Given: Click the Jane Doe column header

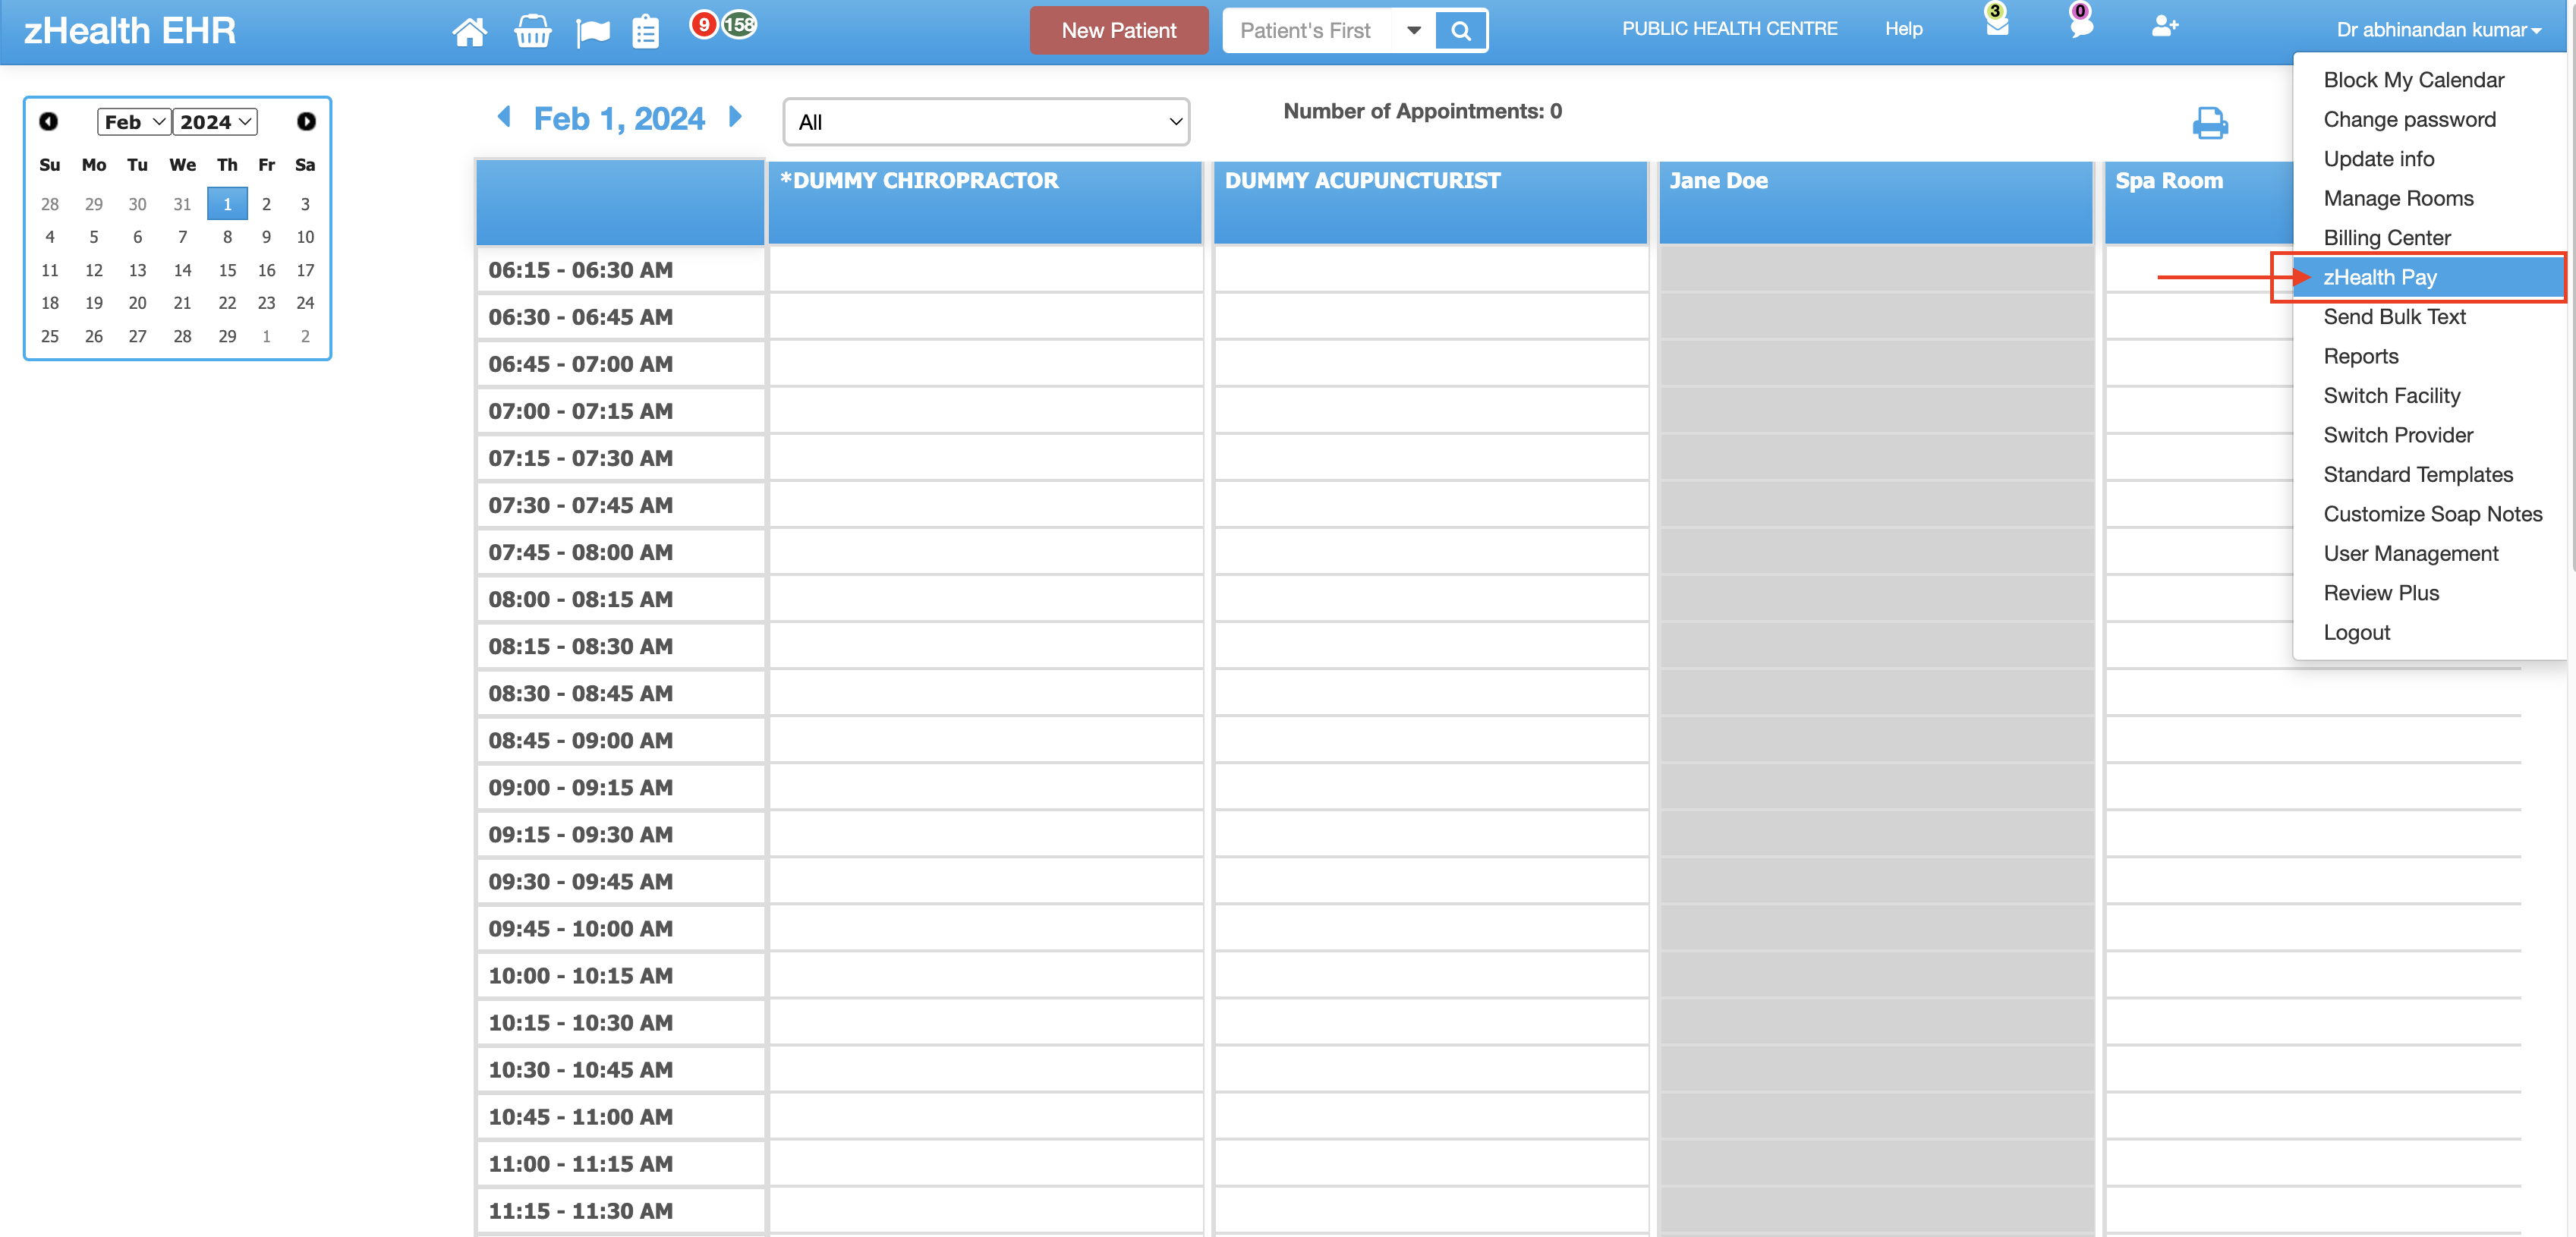Looking at the screenshot, I should click(x=1875, y=203).
